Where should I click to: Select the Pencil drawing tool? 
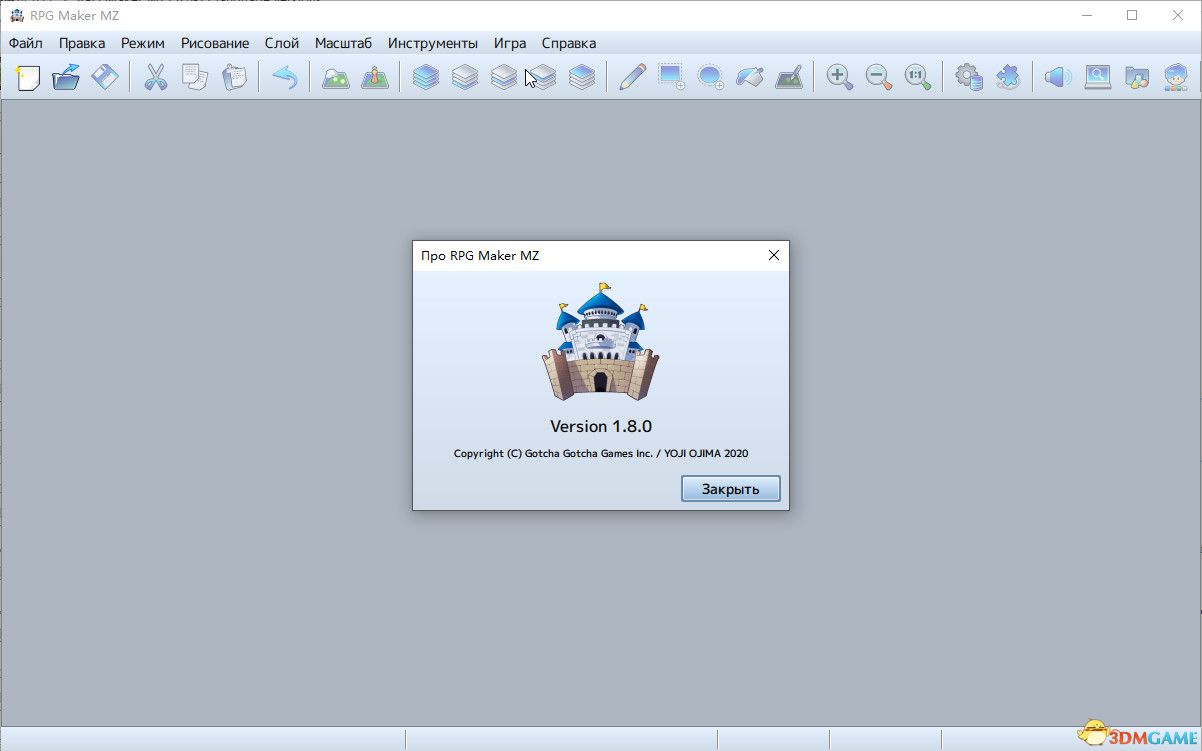click(632, 77)
